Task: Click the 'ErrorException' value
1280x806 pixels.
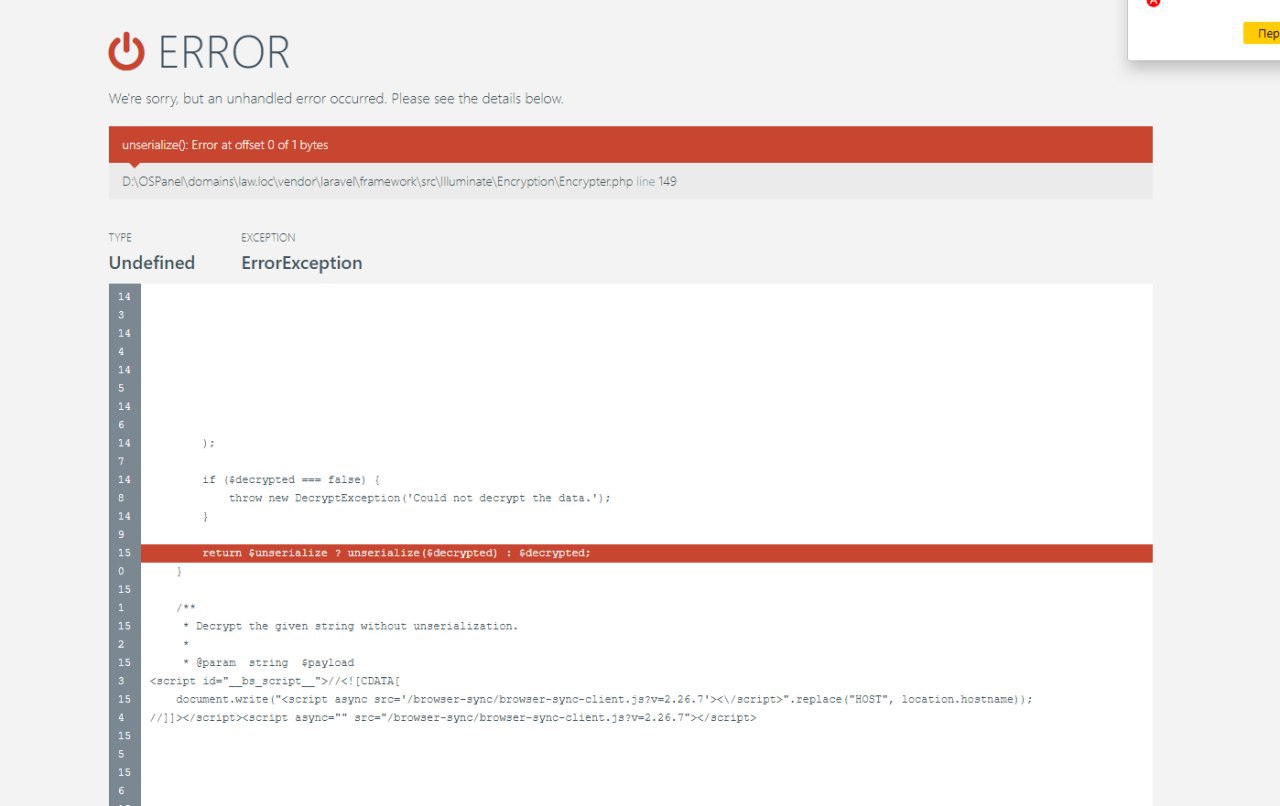Action: pos(302,263)
